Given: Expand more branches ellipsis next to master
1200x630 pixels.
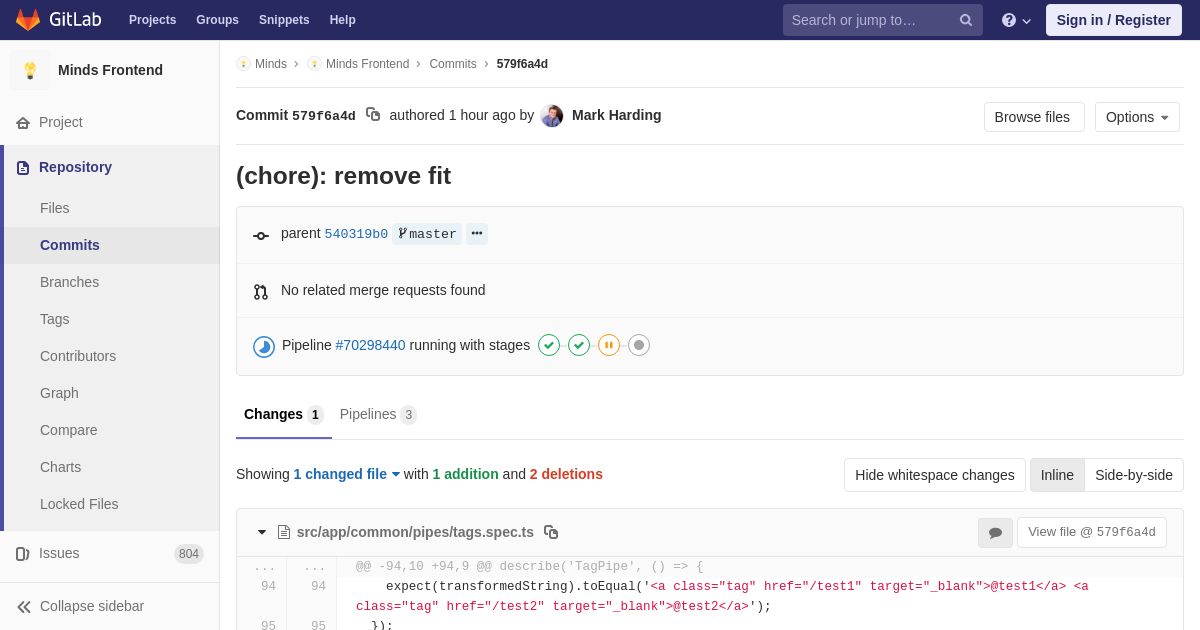Looking at the screenshot, I should point(477,234).
